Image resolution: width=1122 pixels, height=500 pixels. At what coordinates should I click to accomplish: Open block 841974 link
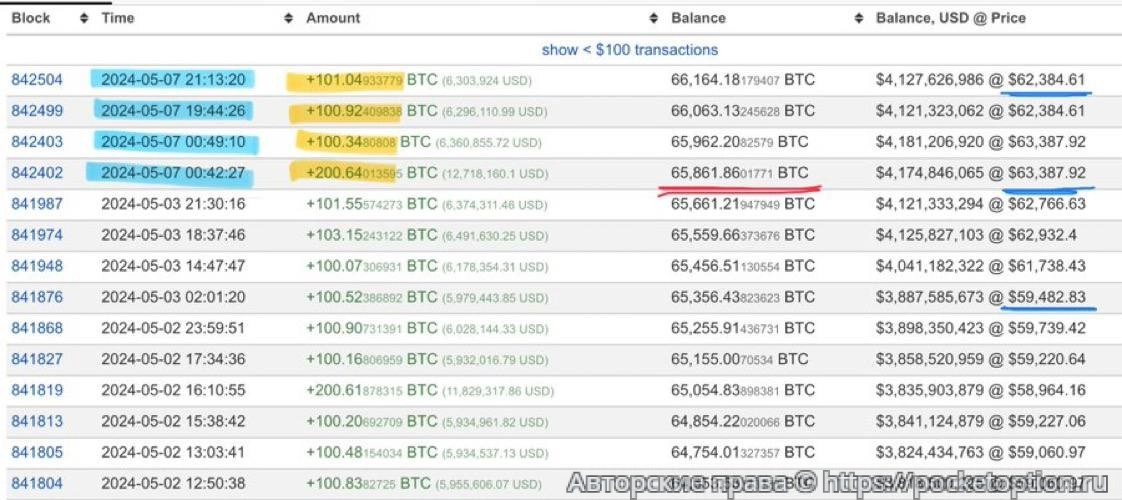coord(37,235)
